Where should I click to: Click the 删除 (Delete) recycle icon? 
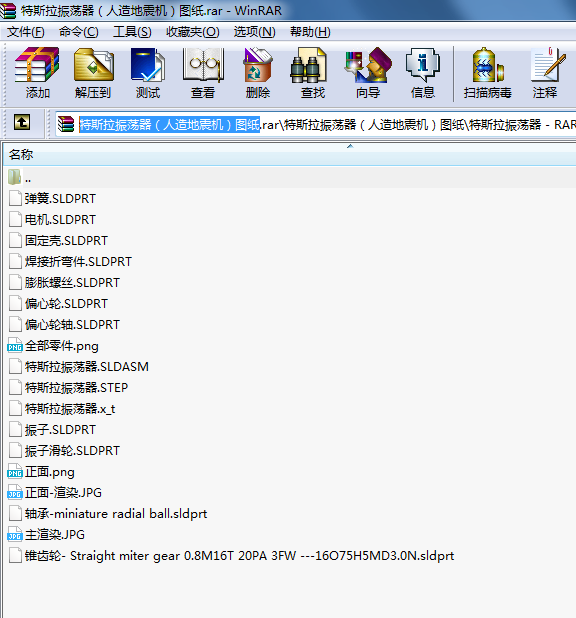point(258,65)
